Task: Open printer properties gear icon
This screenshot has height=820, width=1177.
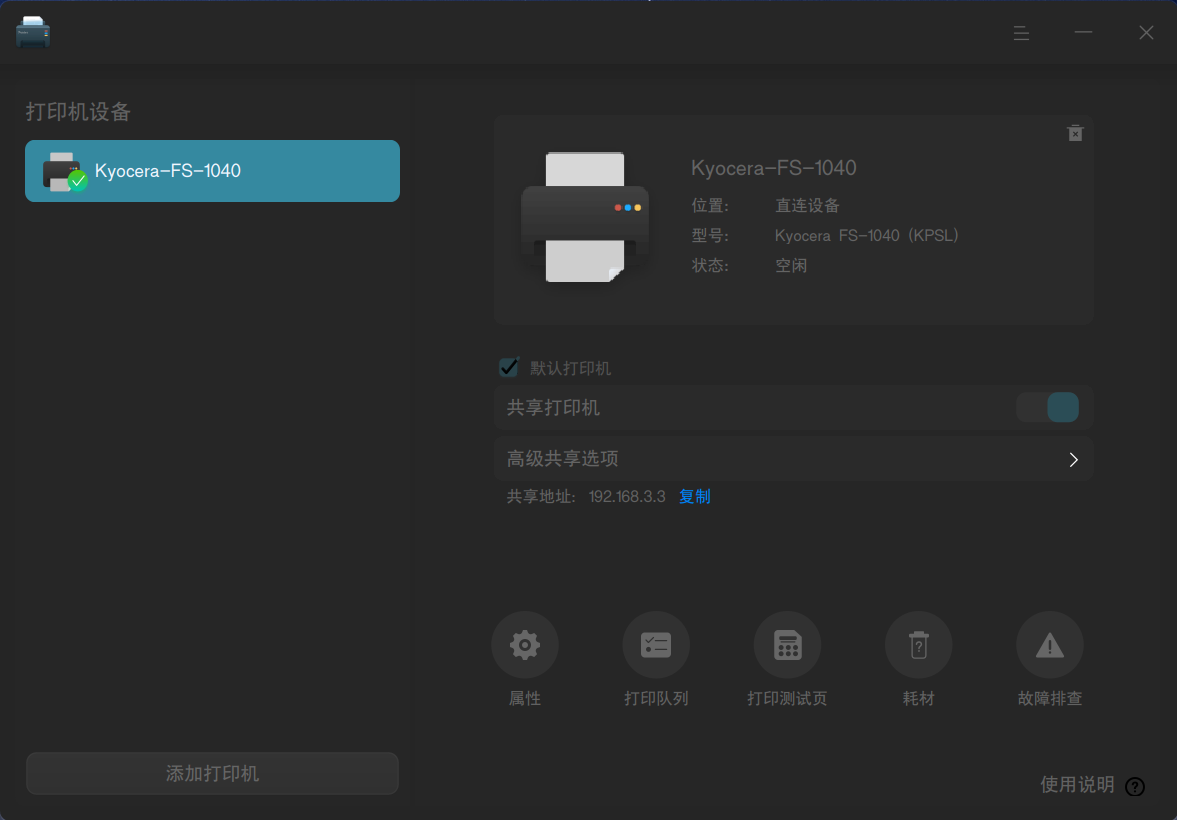Action: coord(525,645)
